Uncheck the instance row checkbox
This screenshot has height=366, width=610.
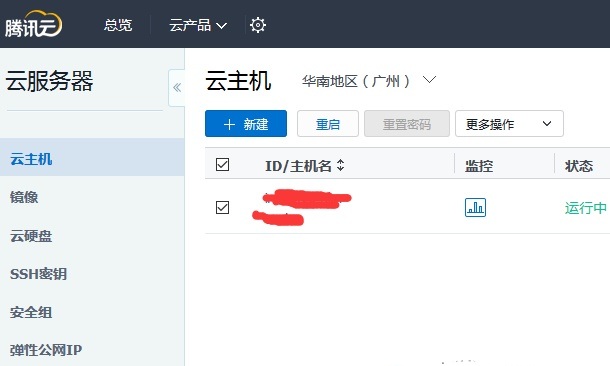click(x=223, y=207)
